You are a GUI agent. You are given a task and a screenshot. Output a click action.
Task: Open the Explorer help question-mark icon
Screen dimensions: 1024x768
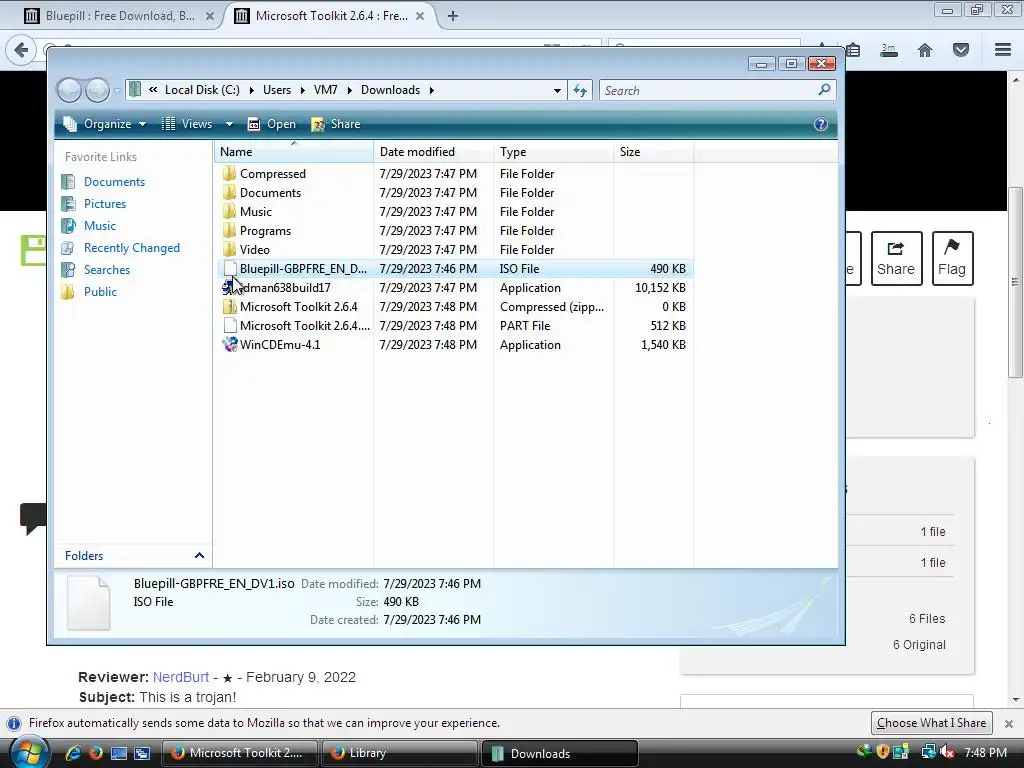pyautogui.click(x=821, y=124)
